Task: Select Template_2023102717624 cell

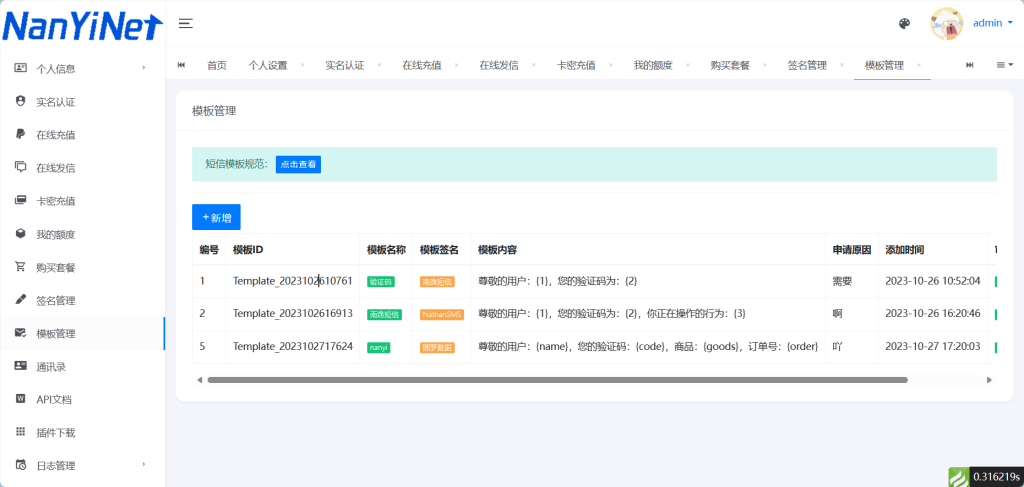Action: tap(293, 347)
